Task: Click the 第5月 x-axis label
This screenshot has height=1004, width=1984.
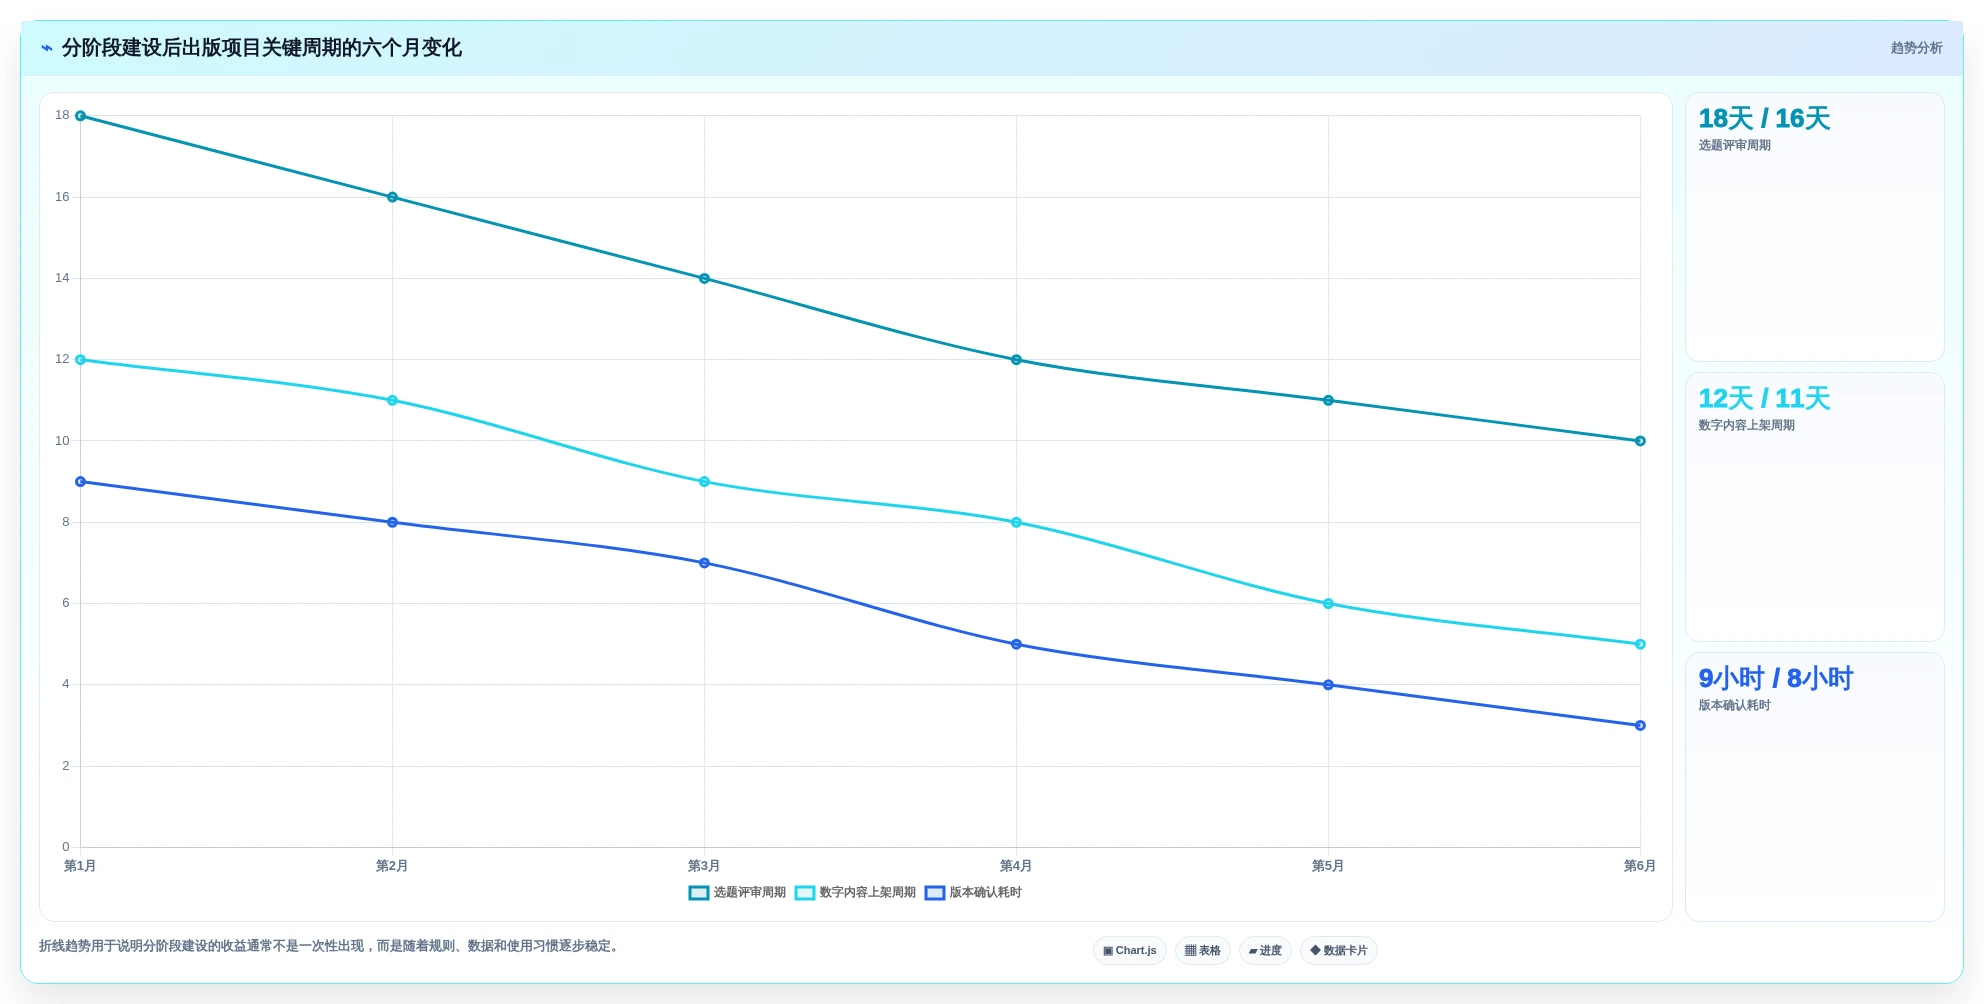Action: tap(1328, 866)
